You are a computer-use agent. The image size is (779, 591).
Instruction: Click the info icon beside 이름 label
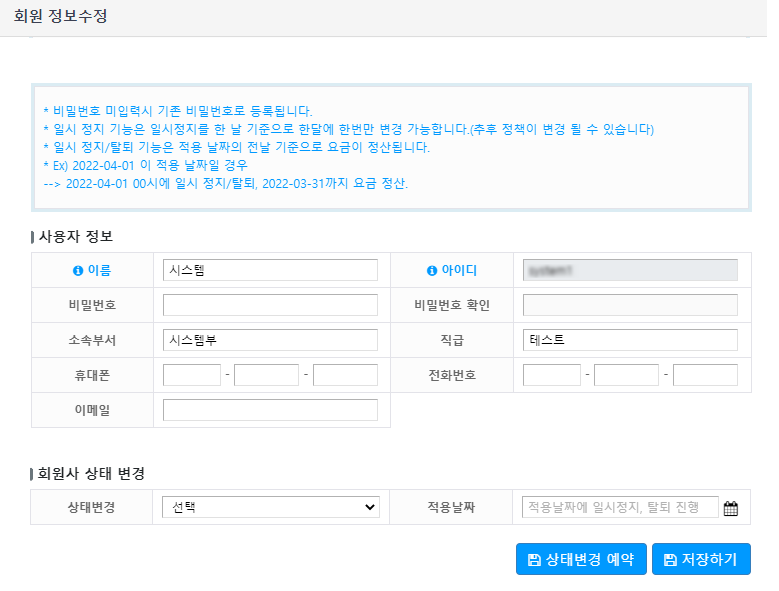click(78, 270)
